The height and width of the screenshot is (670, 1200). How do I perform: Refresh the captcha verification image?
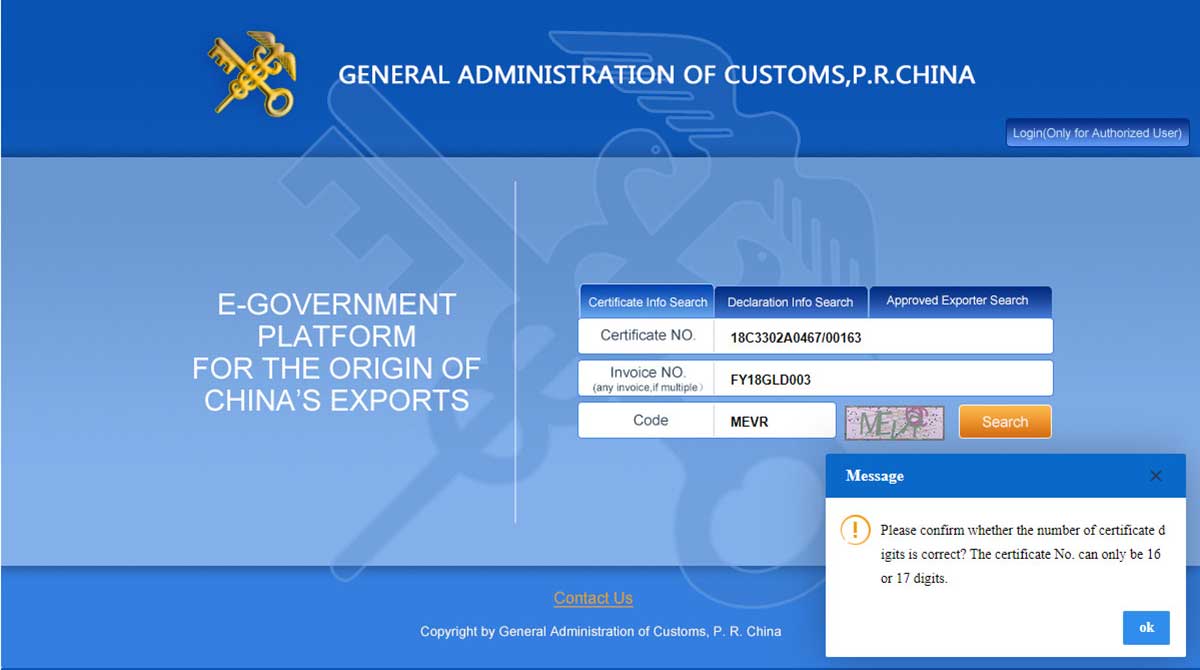click(x=894, y=422)
